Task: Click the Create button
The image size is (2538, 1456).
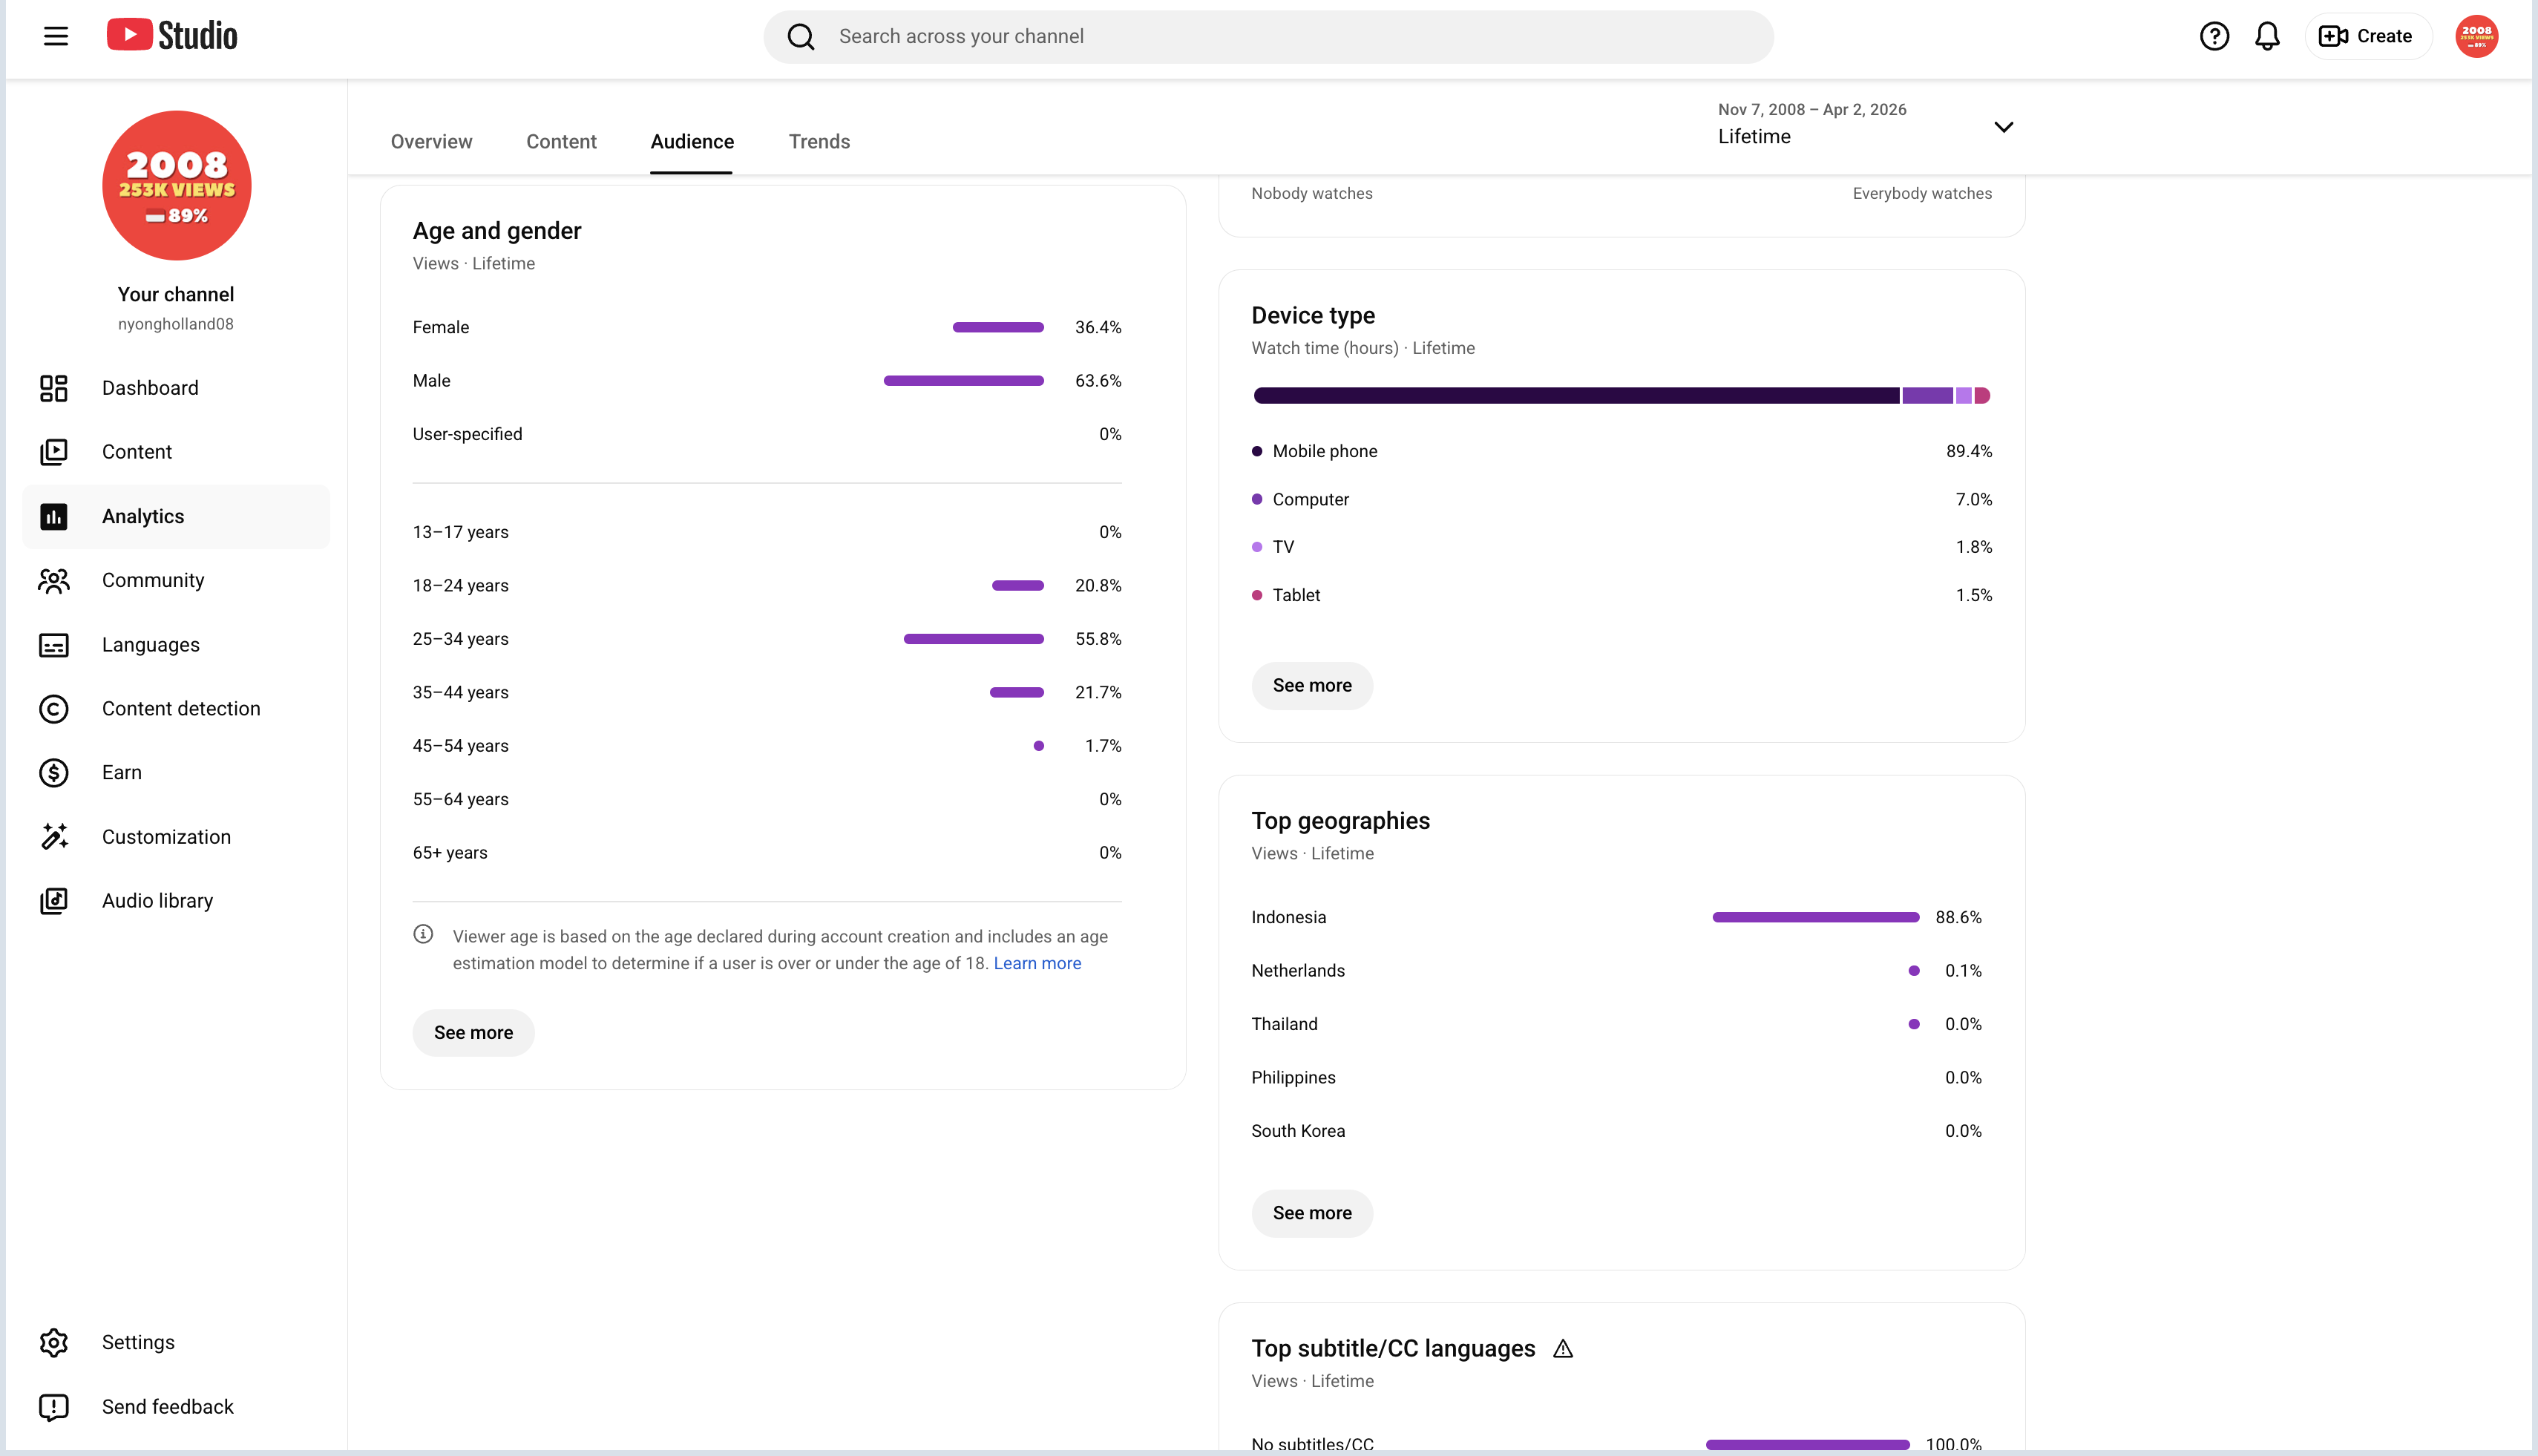Action: point(2367,36)
